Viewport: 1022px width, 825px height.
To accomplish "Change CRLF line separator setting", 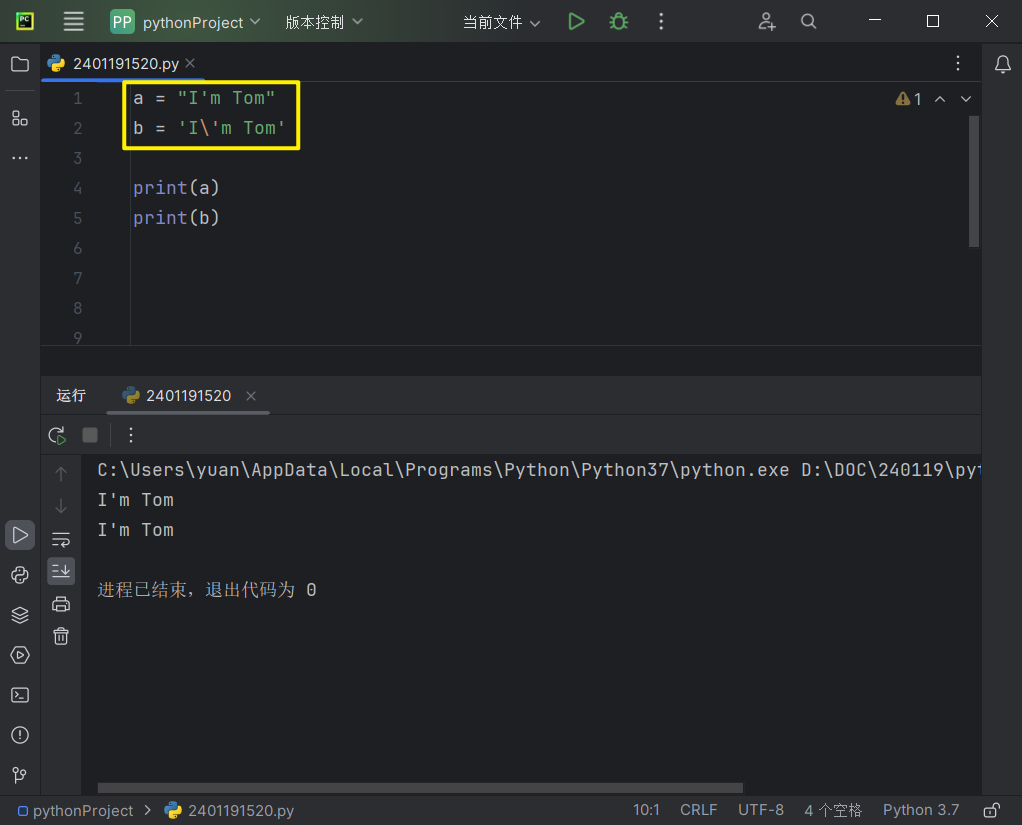I will coord(698,810).
